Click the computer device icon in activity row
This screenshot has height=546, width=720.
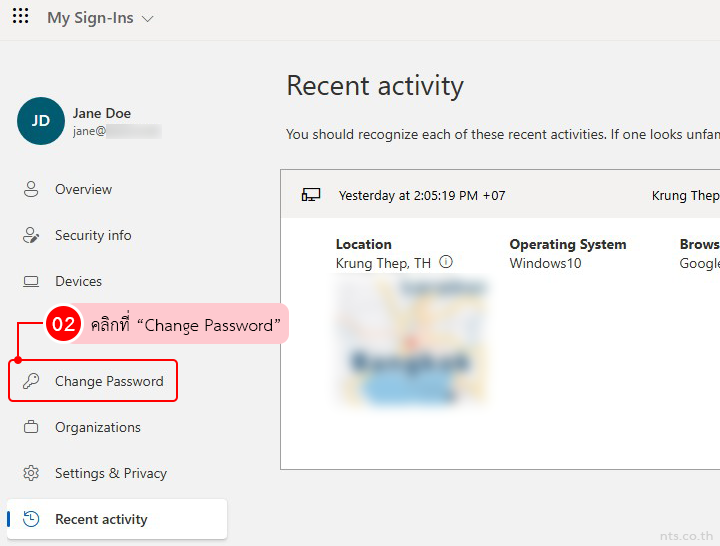311,195
